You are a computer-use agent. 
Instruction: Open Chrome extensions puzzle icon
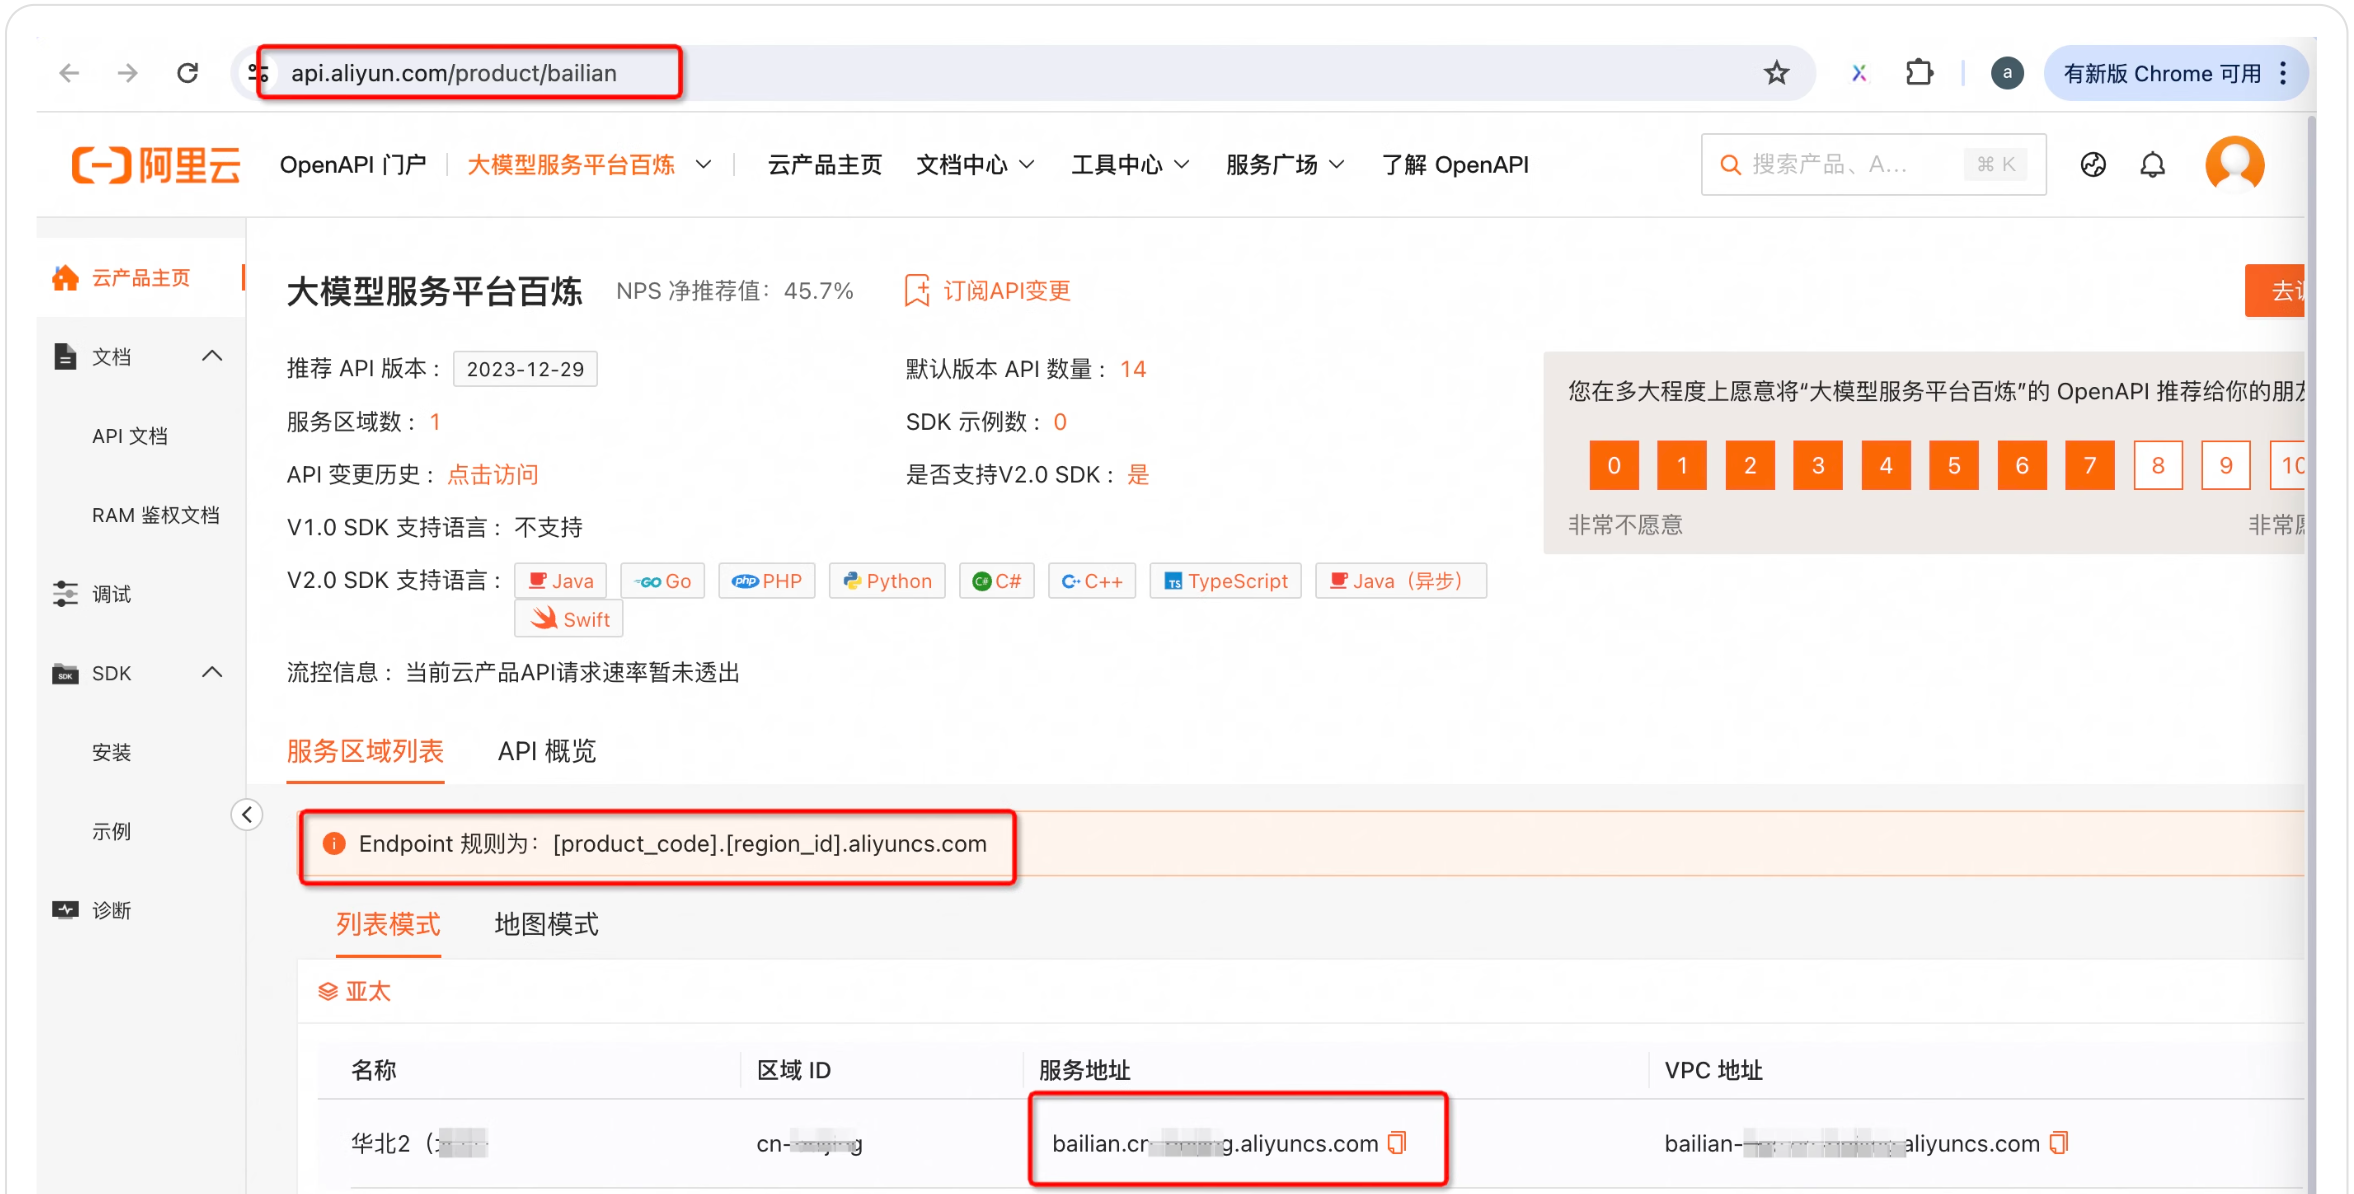[1919, 73]
